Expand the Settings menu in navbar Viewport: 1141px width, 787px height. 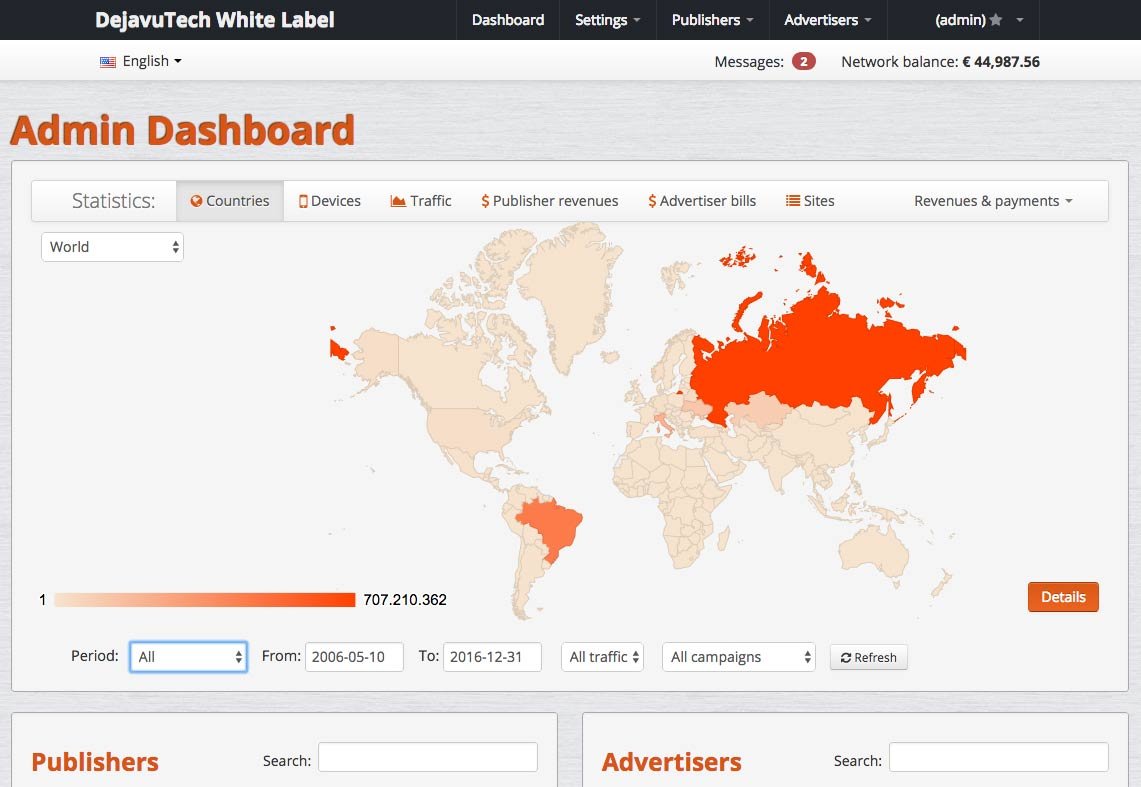608,20
